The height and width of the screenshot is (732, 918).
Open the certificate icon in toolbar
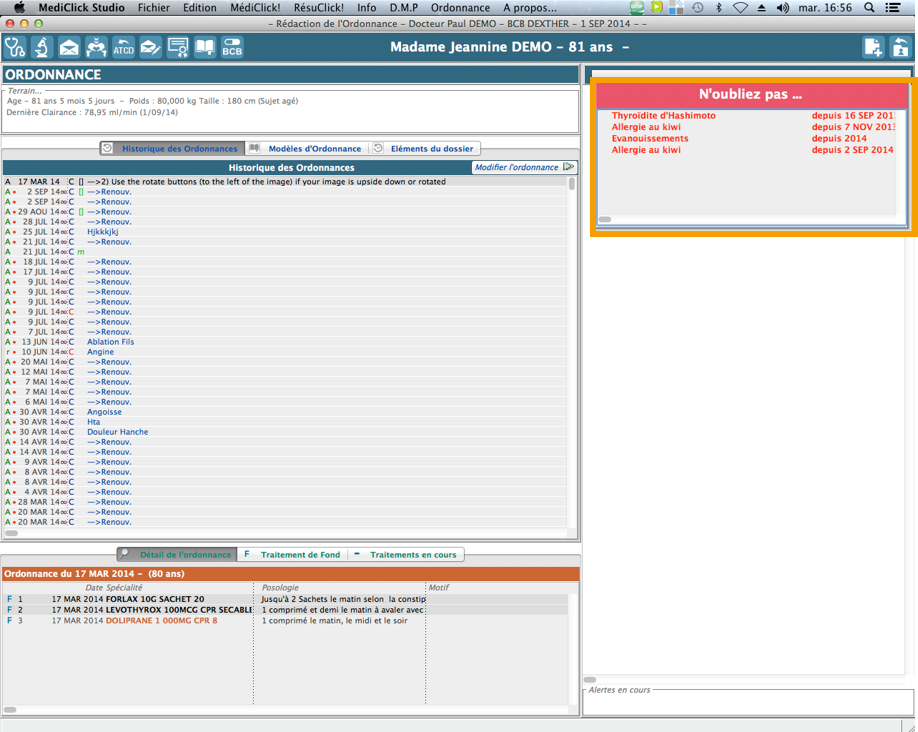pos(178,47)
